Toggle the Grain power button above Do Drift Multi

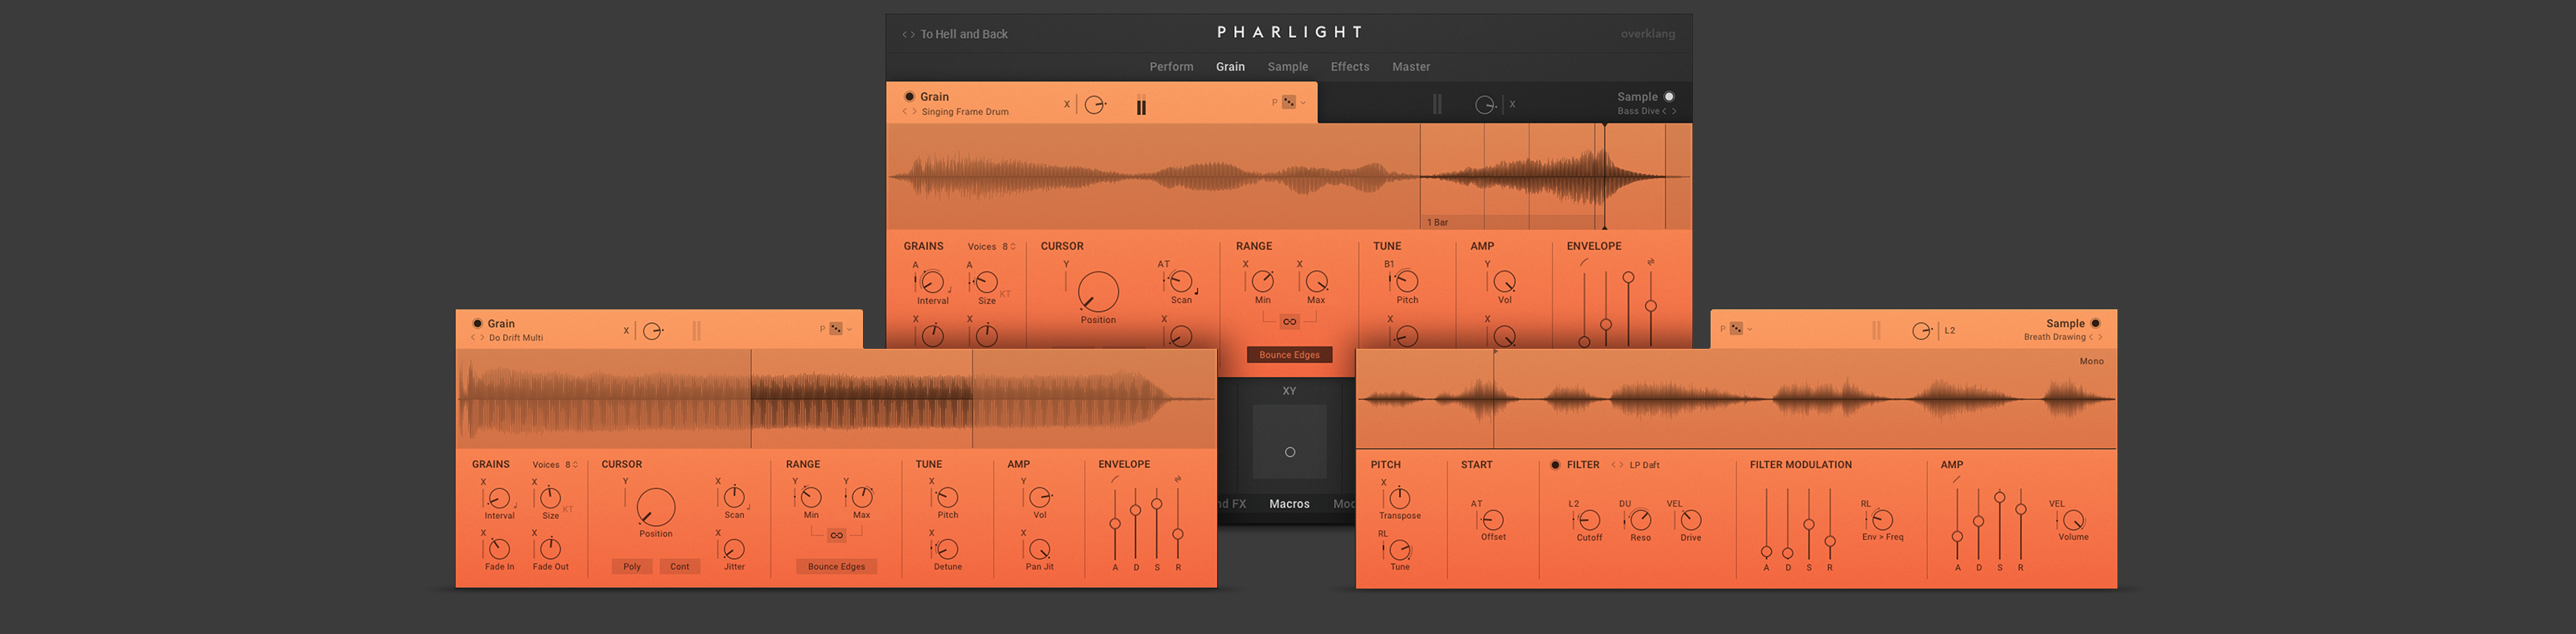click(477, 323)
